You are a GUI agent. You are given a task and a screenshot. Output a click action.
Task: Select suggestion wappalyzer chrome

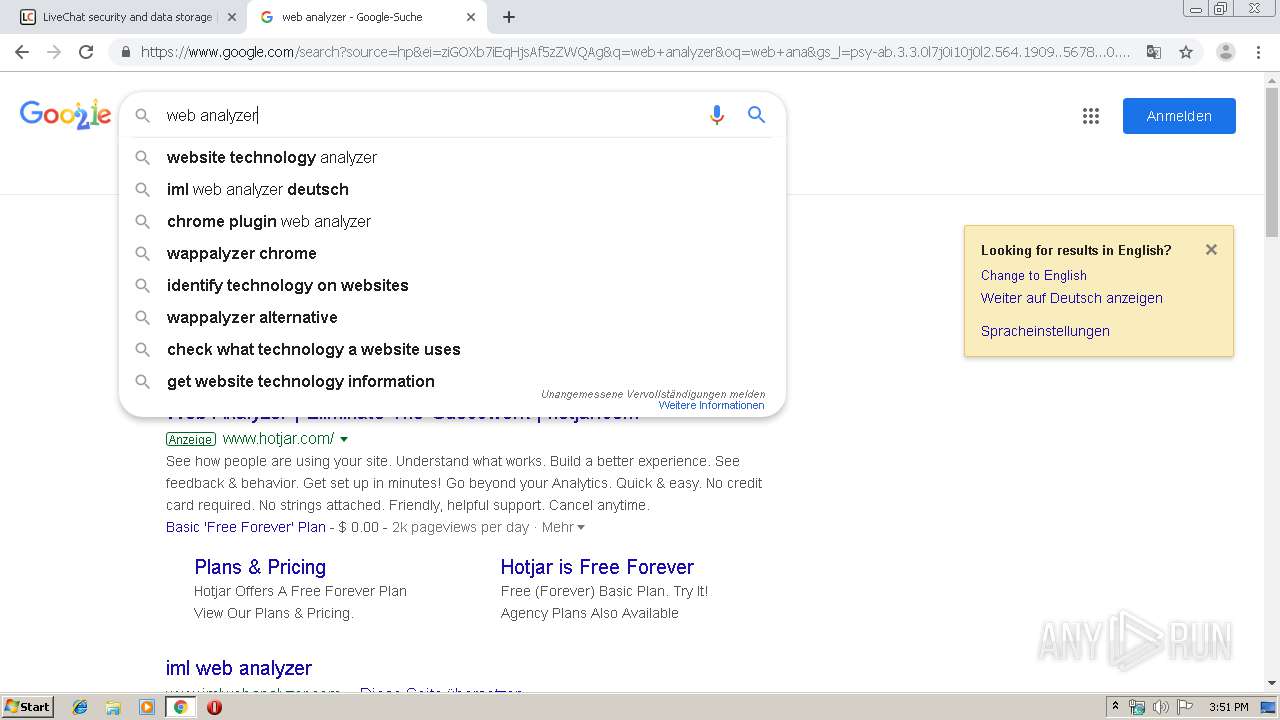point(452,253)
